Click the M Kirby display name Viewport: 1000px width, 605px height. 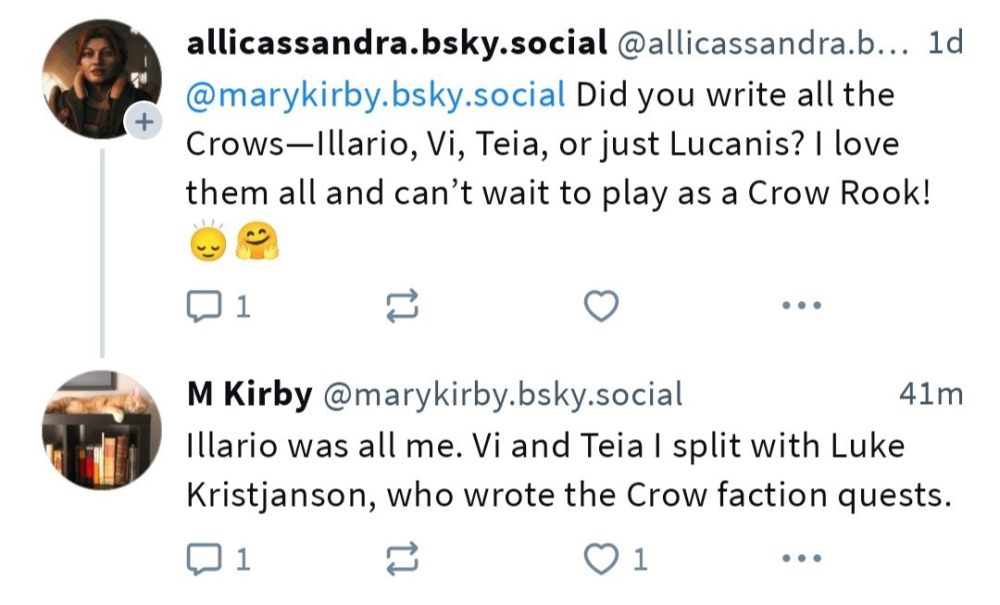coord(250,395)
